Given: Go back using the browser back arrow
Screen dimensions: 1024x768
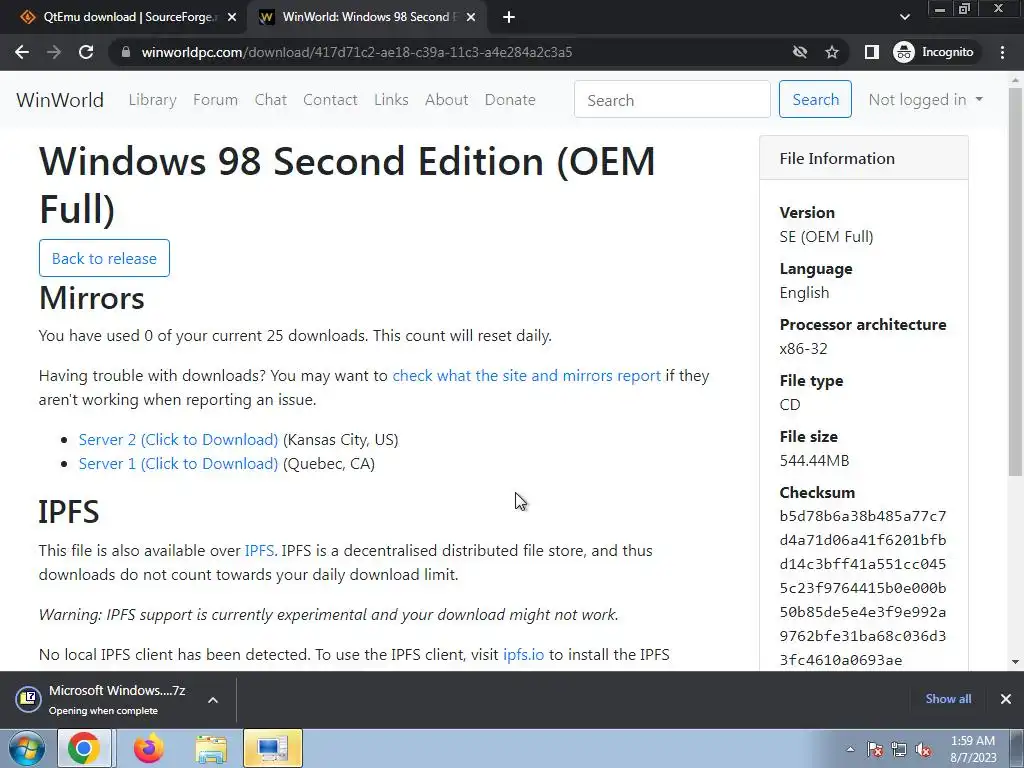Looking at the screenshot, I should [22, 52].
